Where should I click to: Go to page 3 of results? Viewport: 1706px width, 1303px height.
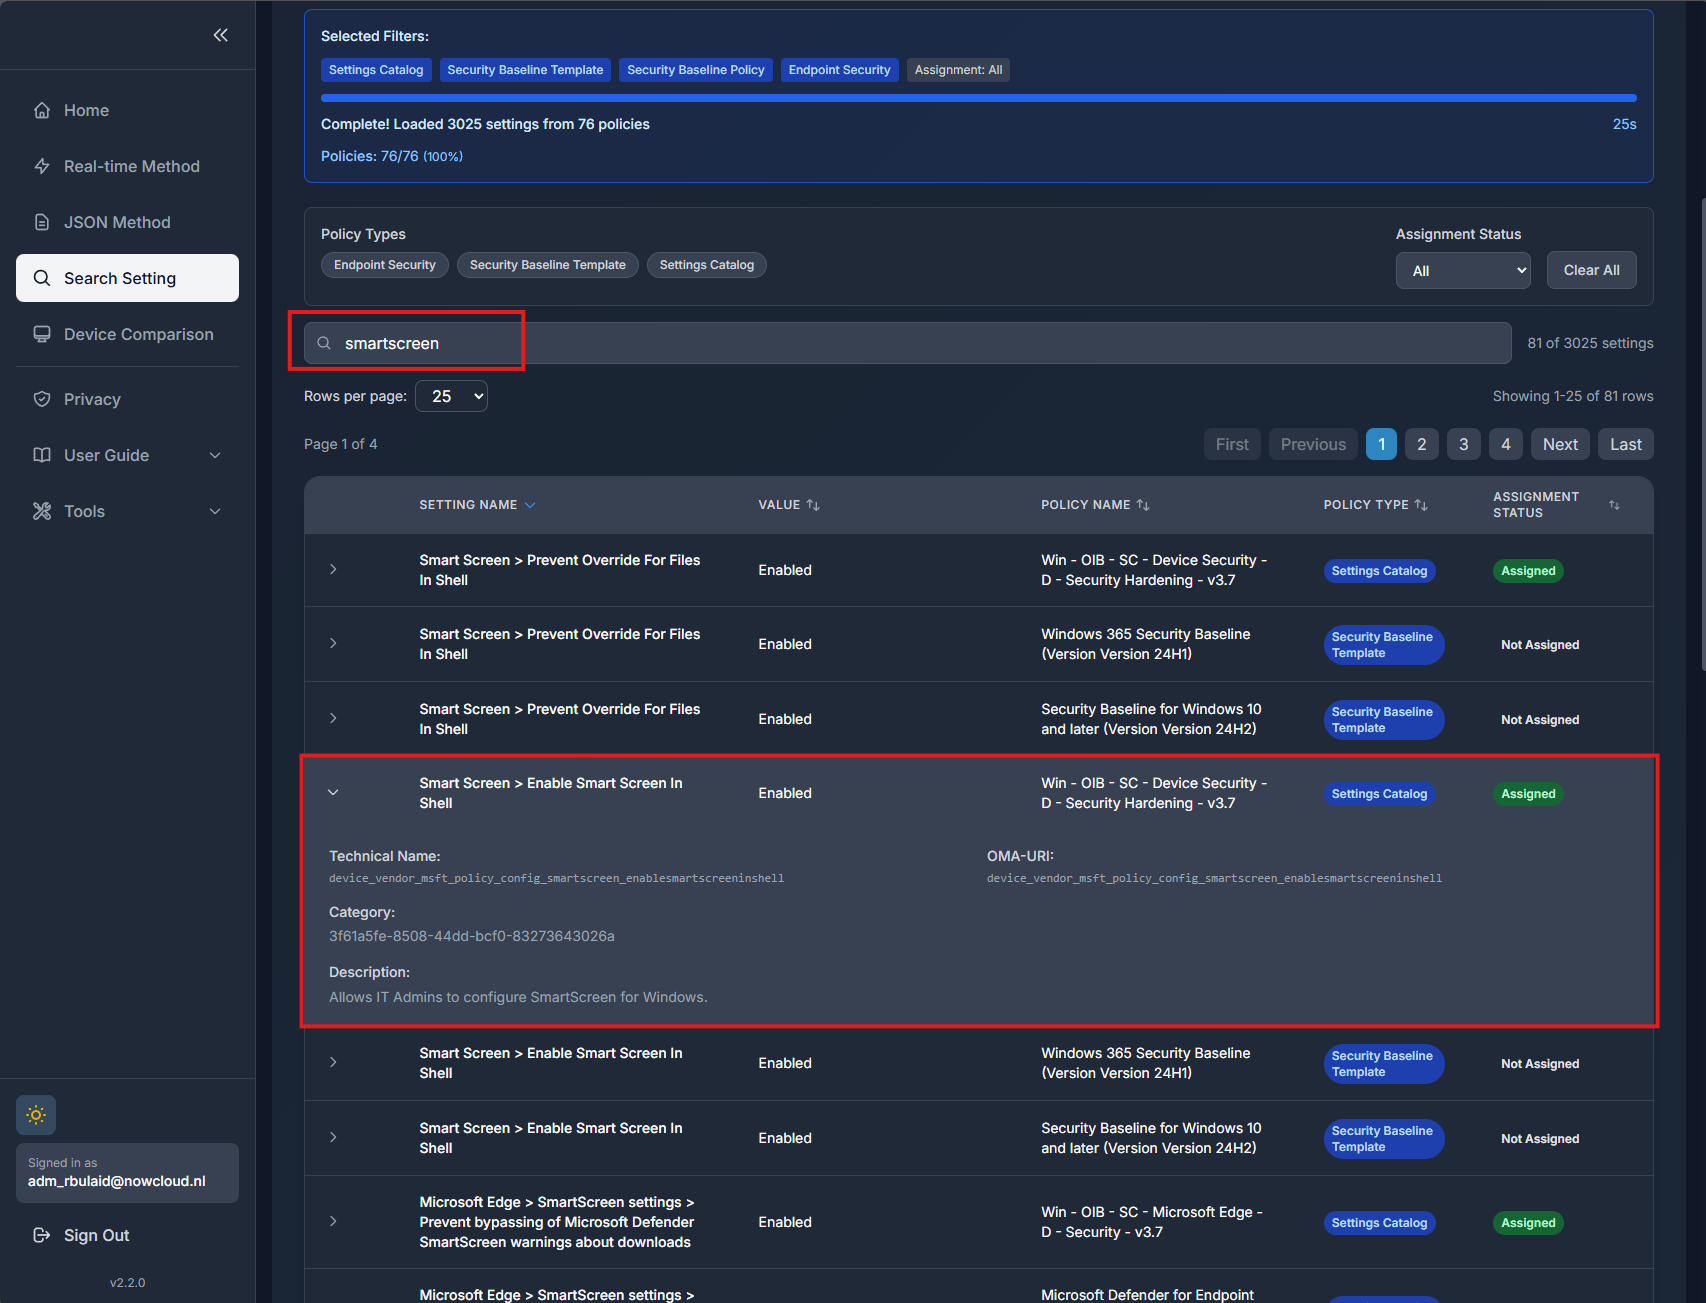pyautogui.click(x=1463, y=444)
